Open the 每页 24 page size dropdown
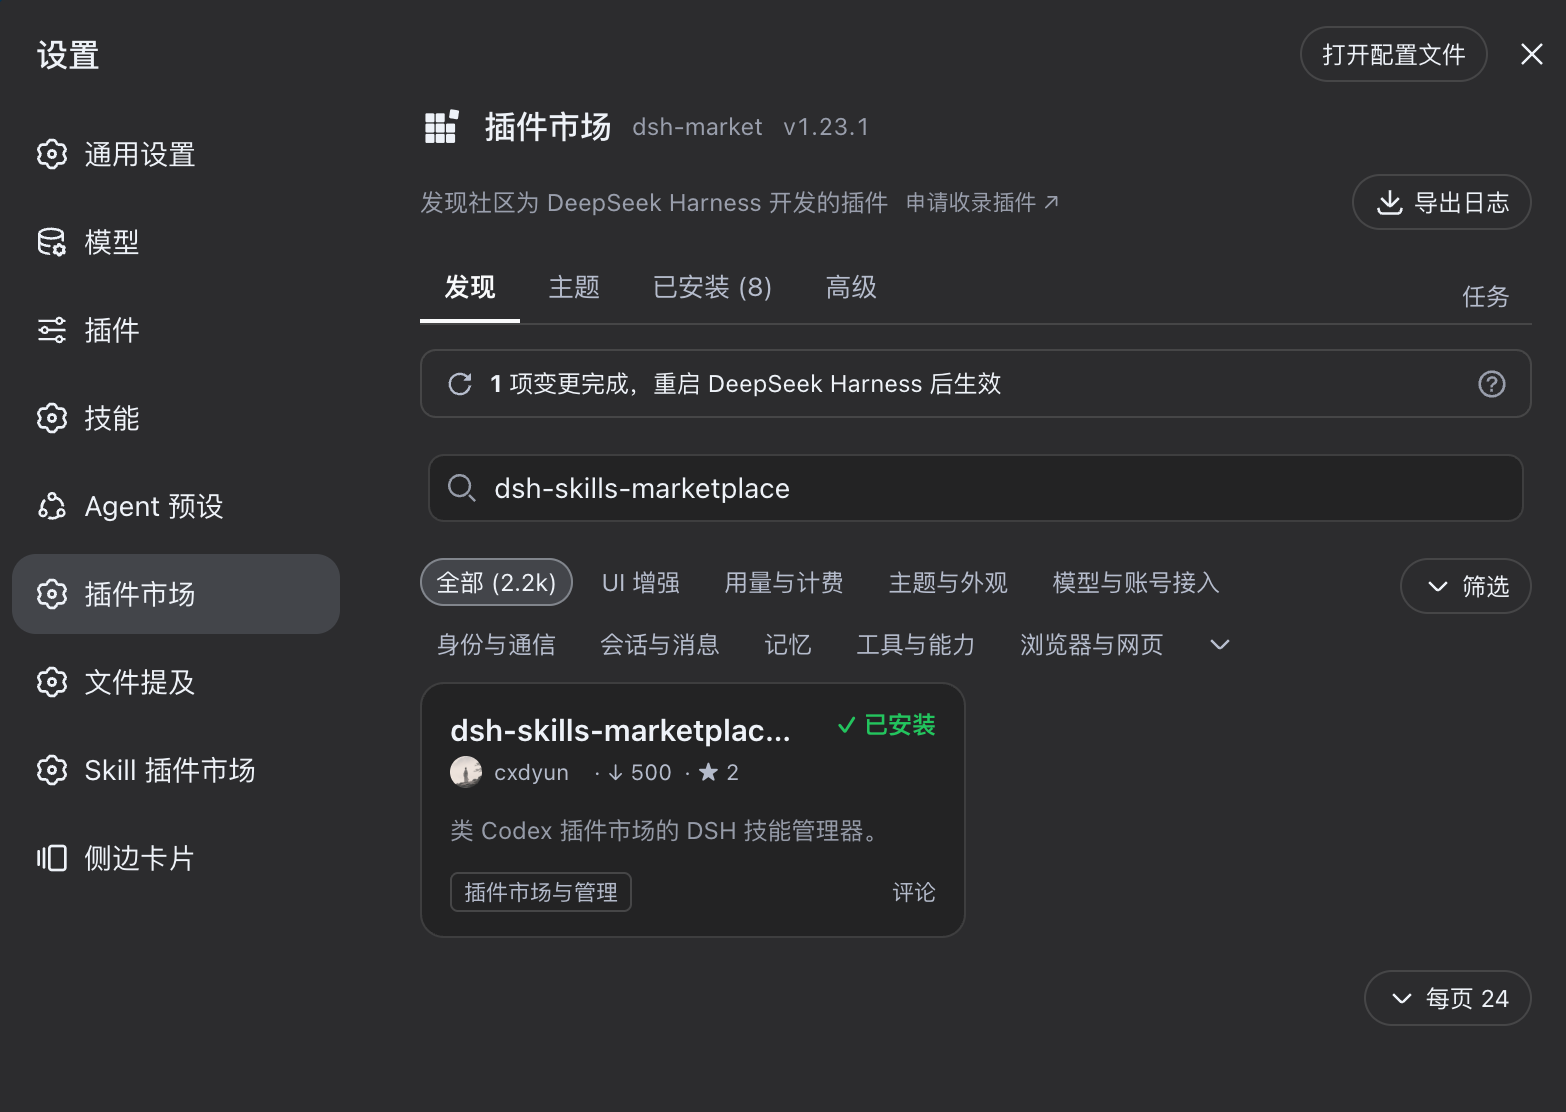Image resolution: width=1566 pixels, height=1112 pixels. tap(1448, 998)
